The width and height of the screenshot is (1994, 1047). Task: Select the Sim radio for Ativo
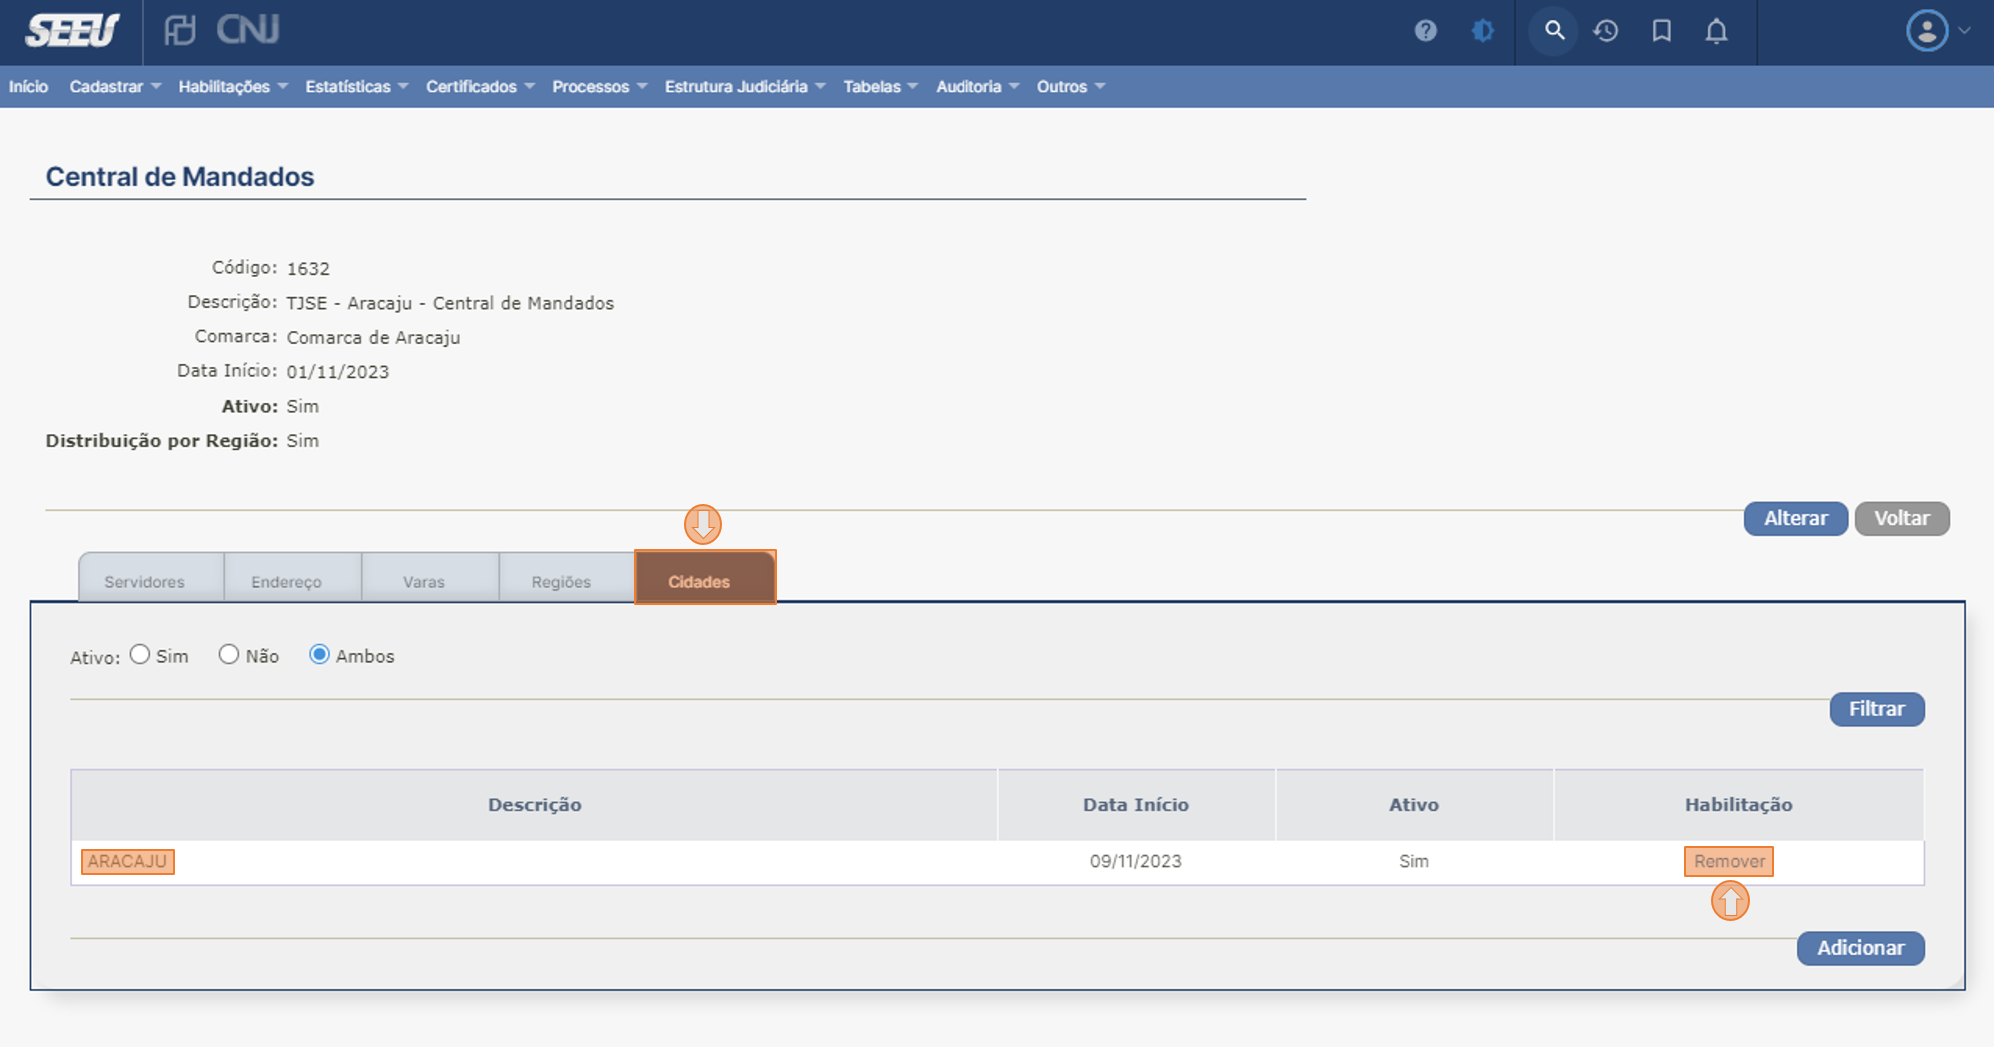point(140,654)
